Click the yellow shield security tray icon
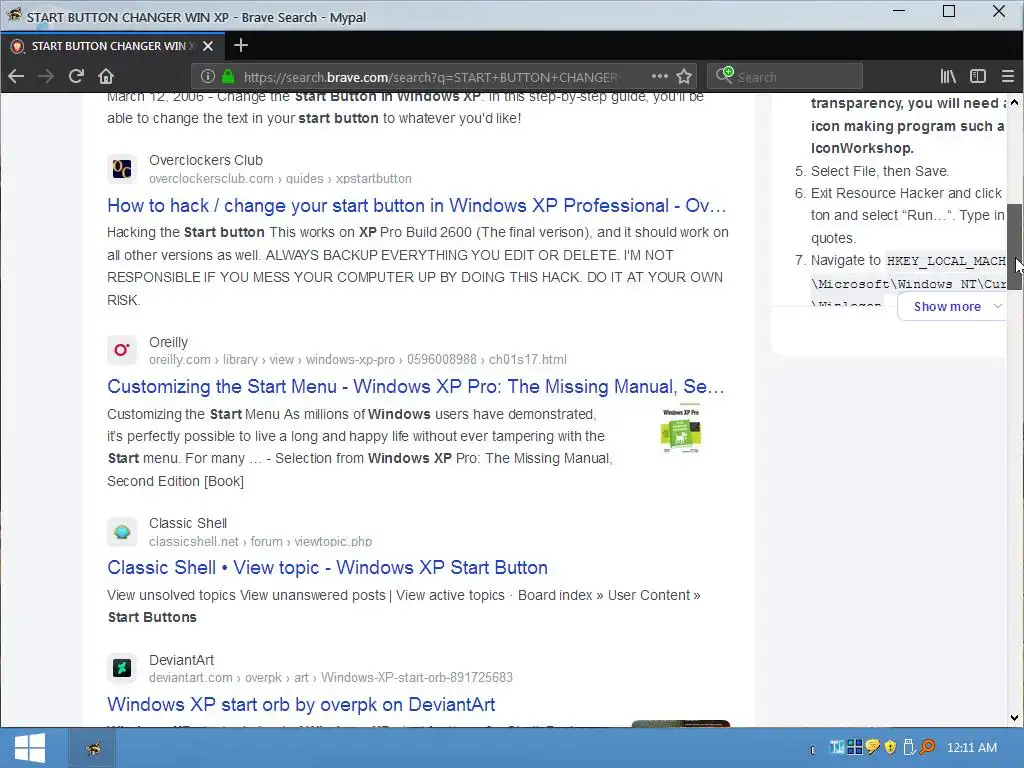This screenshot has width=1024, height=768. pos(890,747)
